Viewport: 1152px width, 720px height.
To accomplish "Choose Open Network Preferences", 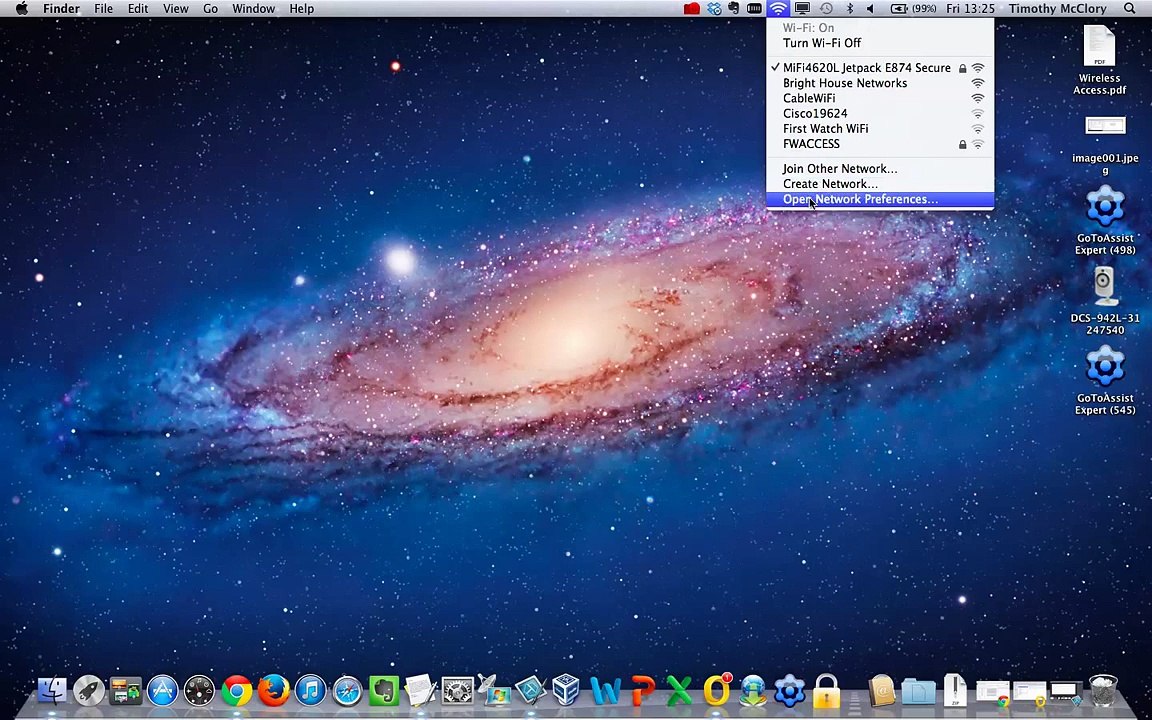I will [x=860, y=199].
